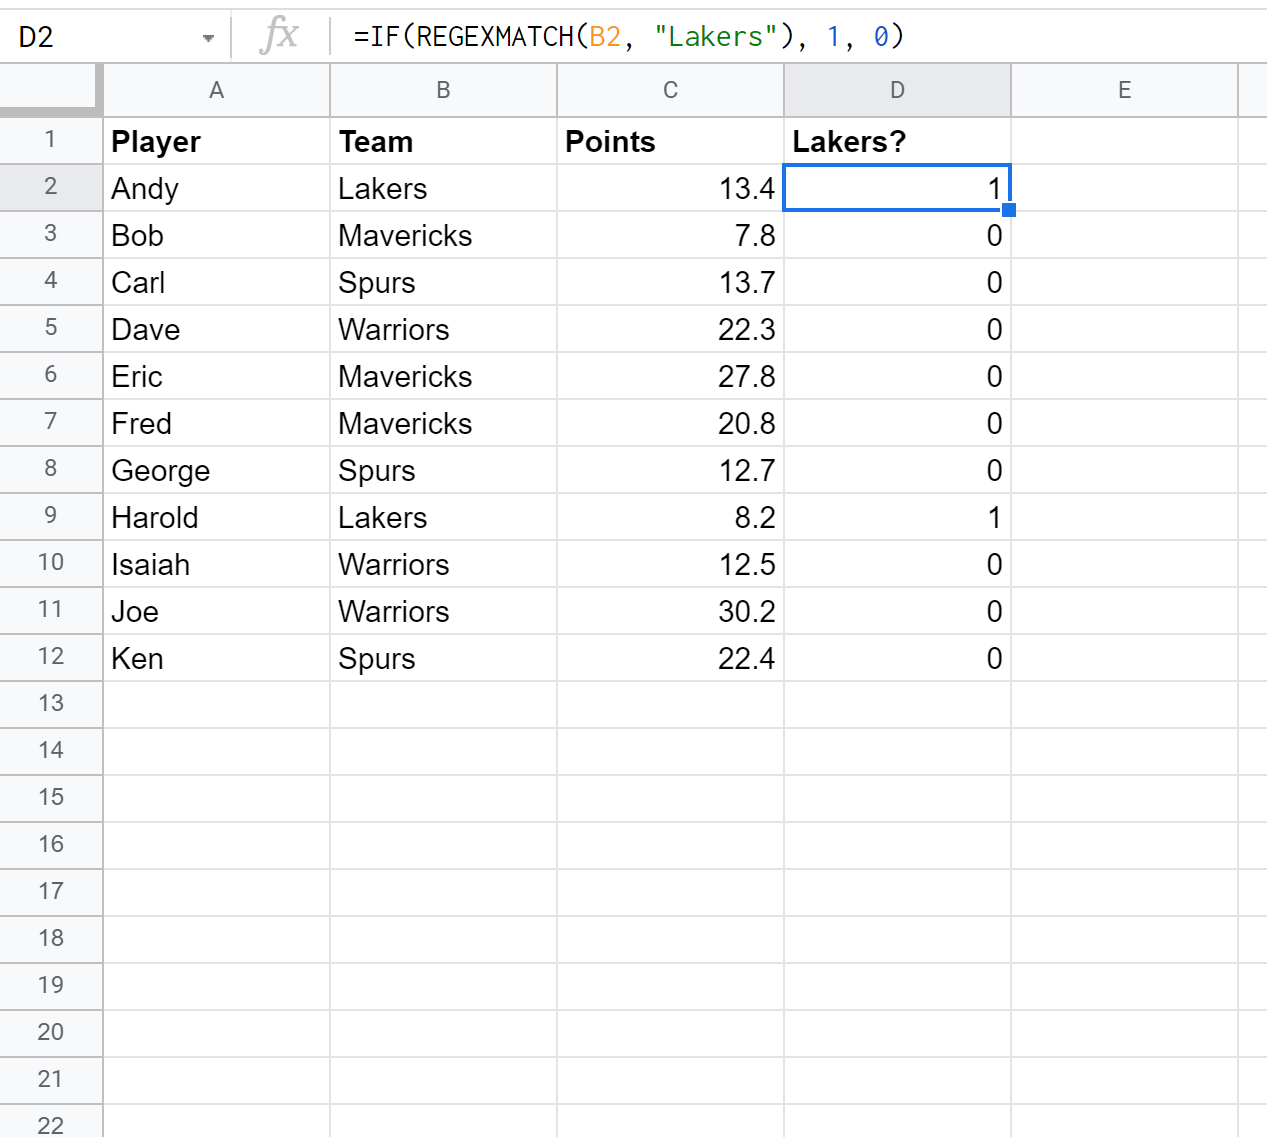
Task: Click inside the formula bar text
Action: [628, 37]
